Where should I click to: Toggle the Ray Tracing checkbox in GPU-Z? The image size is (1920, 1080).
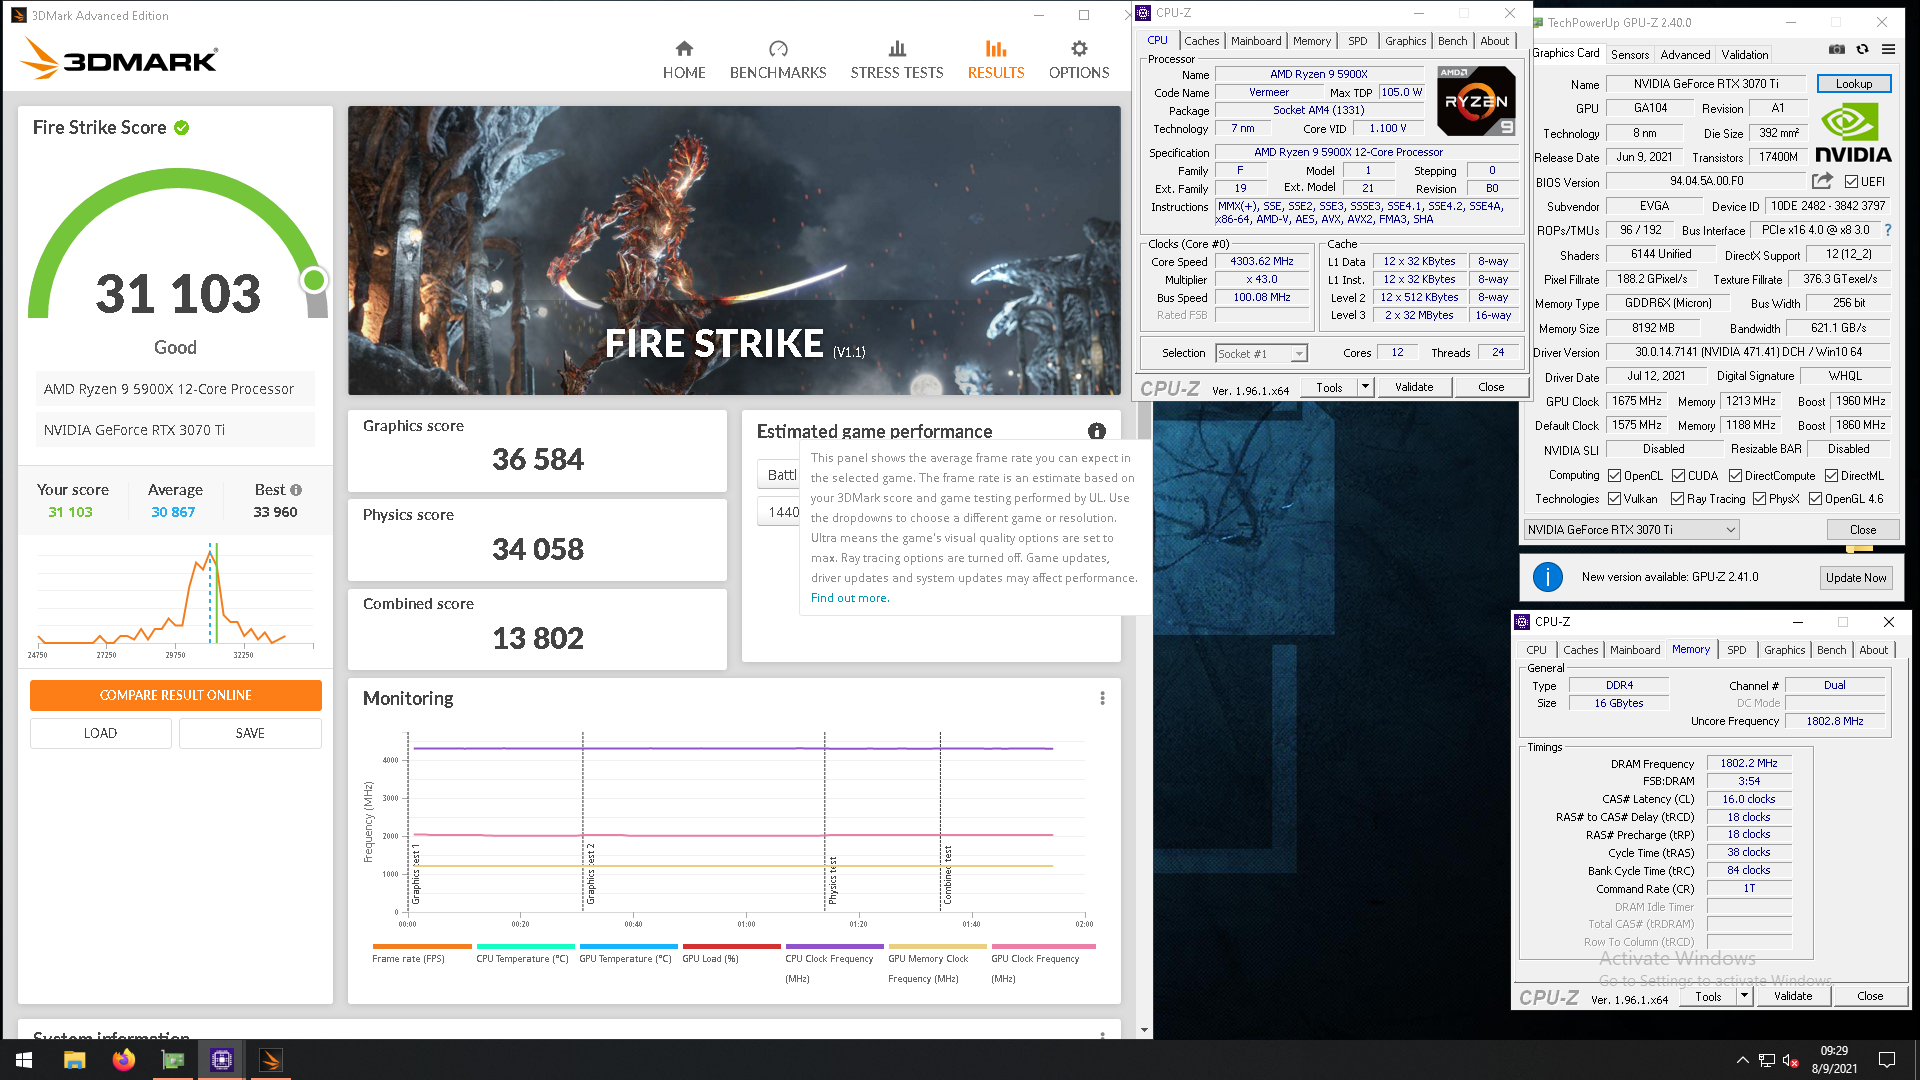1678,499
